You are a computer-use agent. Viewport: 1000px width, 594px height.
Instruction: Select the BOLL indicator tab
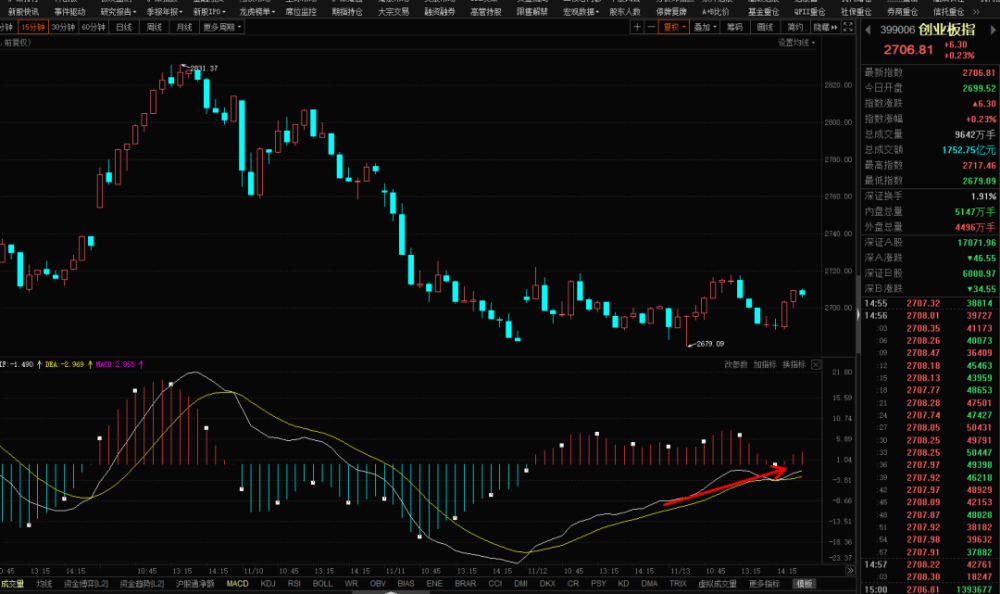click(x=323, y=583)
